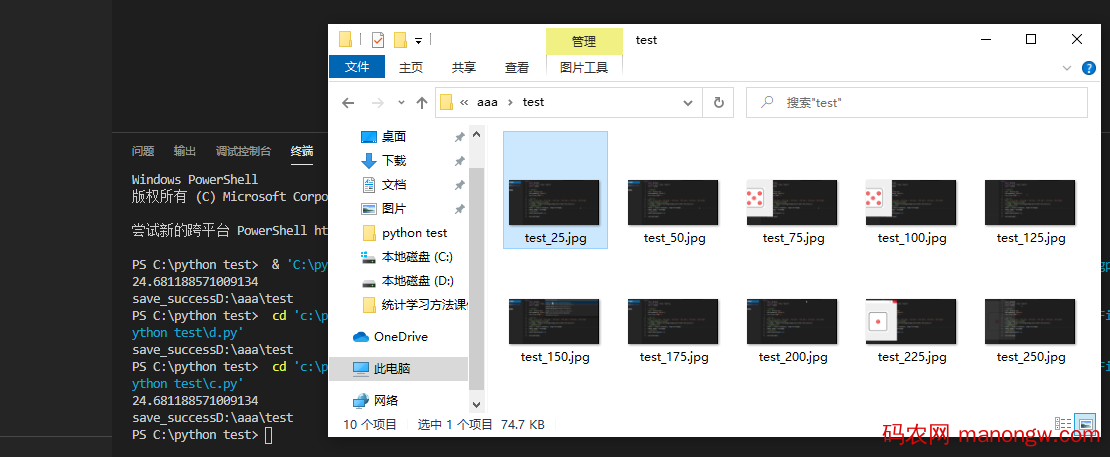Viewport: 1110px width, 457px height.
Task: Switch to large icons view in status bar
Action: pos(1084,424)
